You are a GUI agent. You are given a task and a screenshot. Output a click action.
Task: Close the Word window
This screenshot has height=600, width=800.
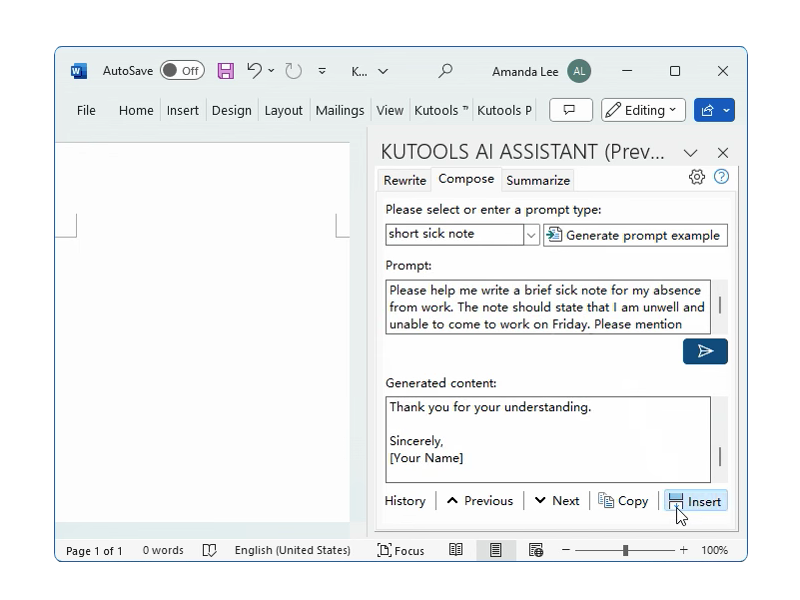(722, 71)
